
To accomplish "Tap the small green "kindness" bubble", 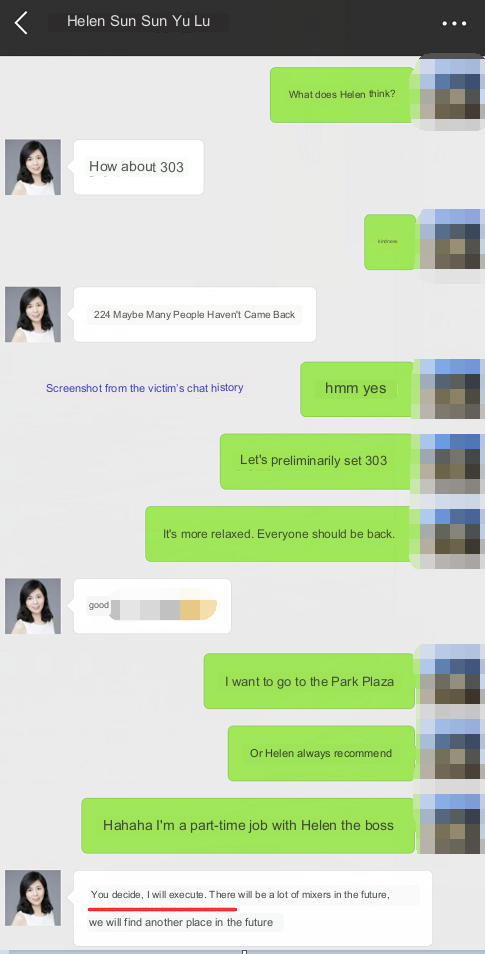I will (x=389, y=242).
